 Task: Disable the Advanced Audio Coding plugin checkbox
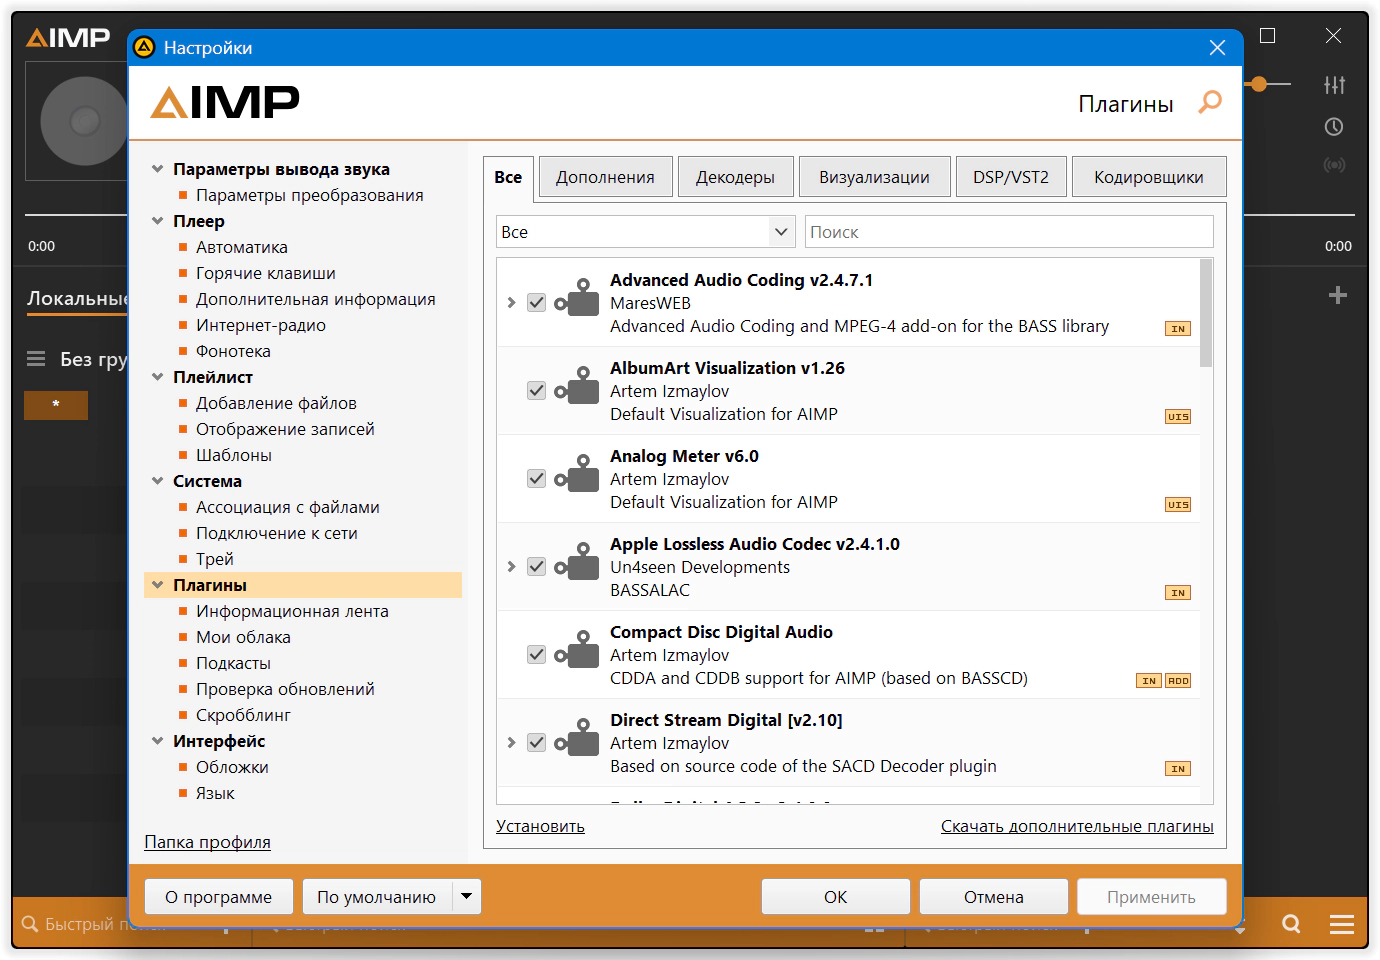coord(537,302)
